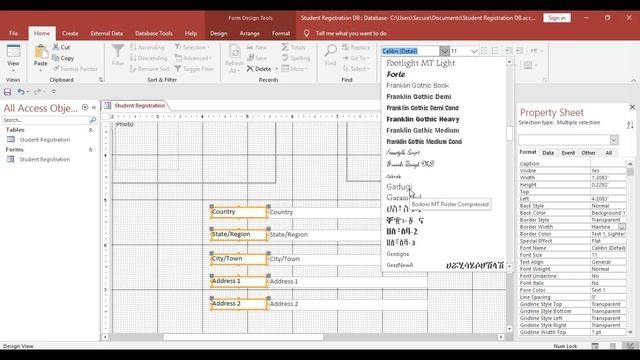Viewport: 640px width, 360px height.
Task: Collapse the navigation pane with the chevron
Action: (94, 108)
